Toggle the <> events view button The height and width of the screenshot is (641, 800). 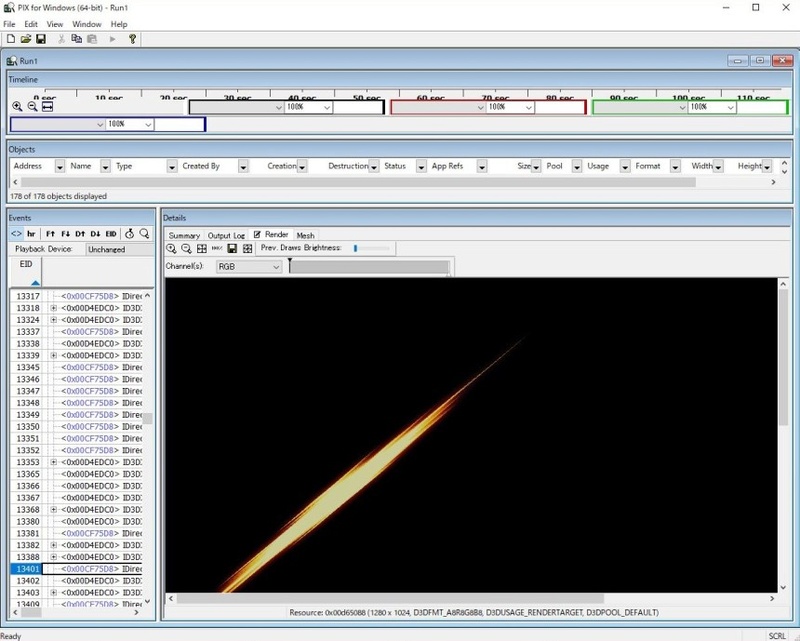coord(16,234)
